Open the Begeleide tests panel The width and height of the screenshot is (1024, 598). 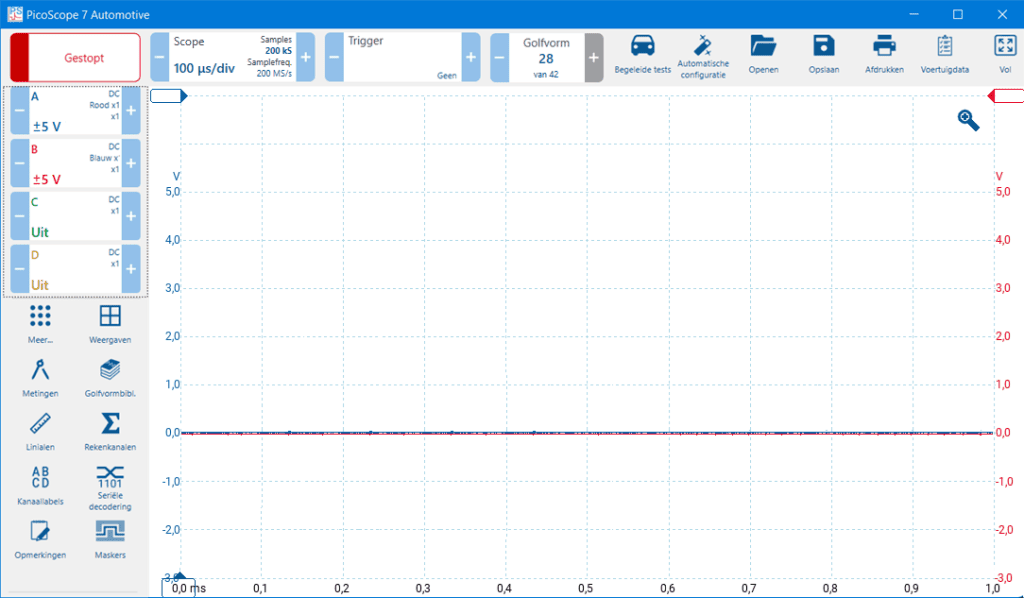(x=643, y=55)
